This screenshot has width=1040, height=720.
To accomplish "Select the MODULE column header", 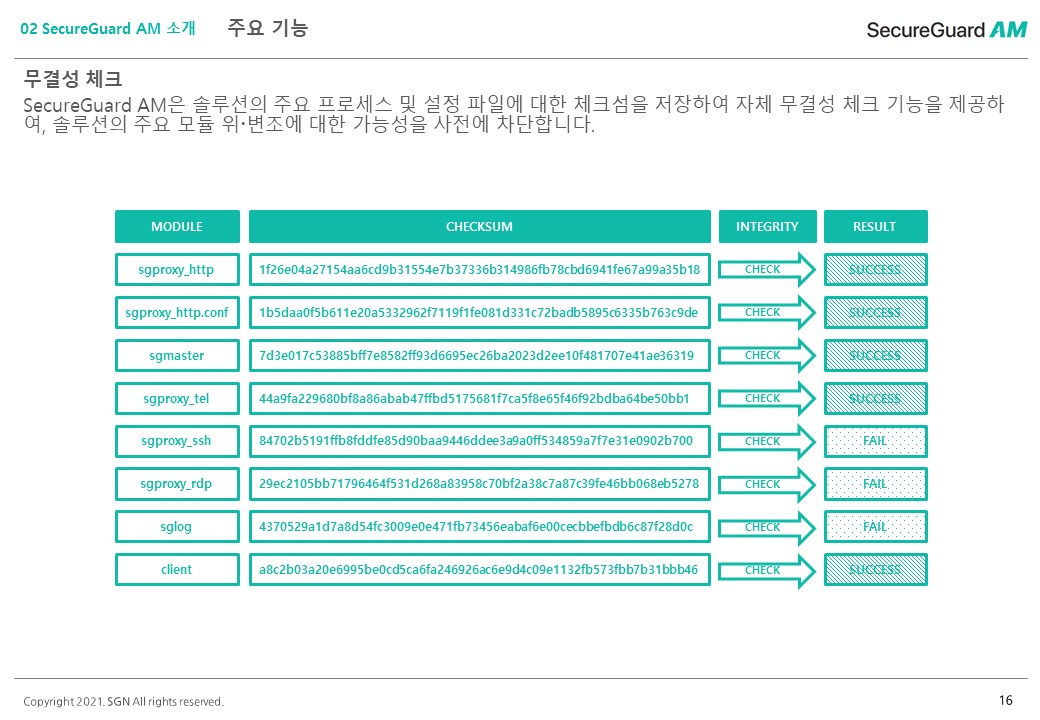I will click(177, 227).
